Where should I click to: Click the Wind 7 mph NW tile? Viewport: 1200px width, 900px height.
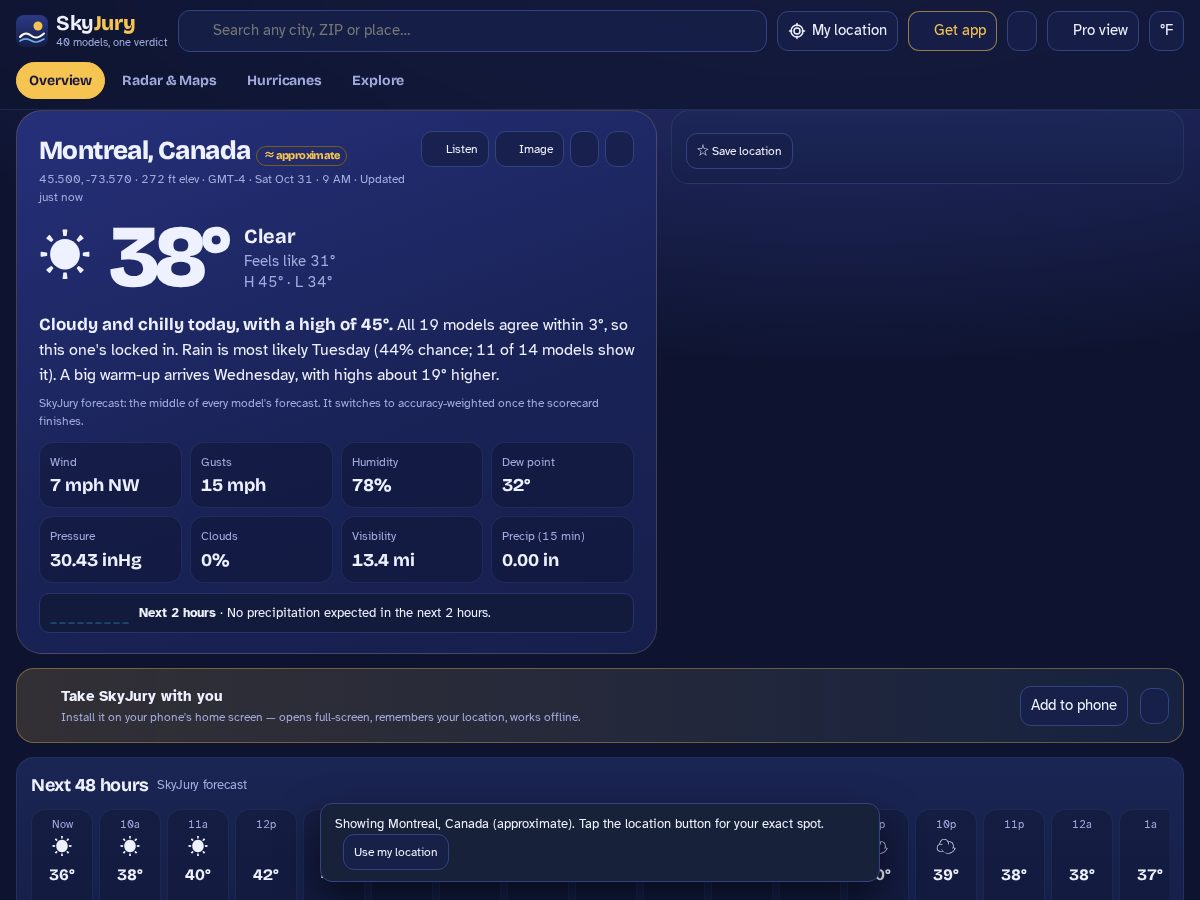(110, 475)
